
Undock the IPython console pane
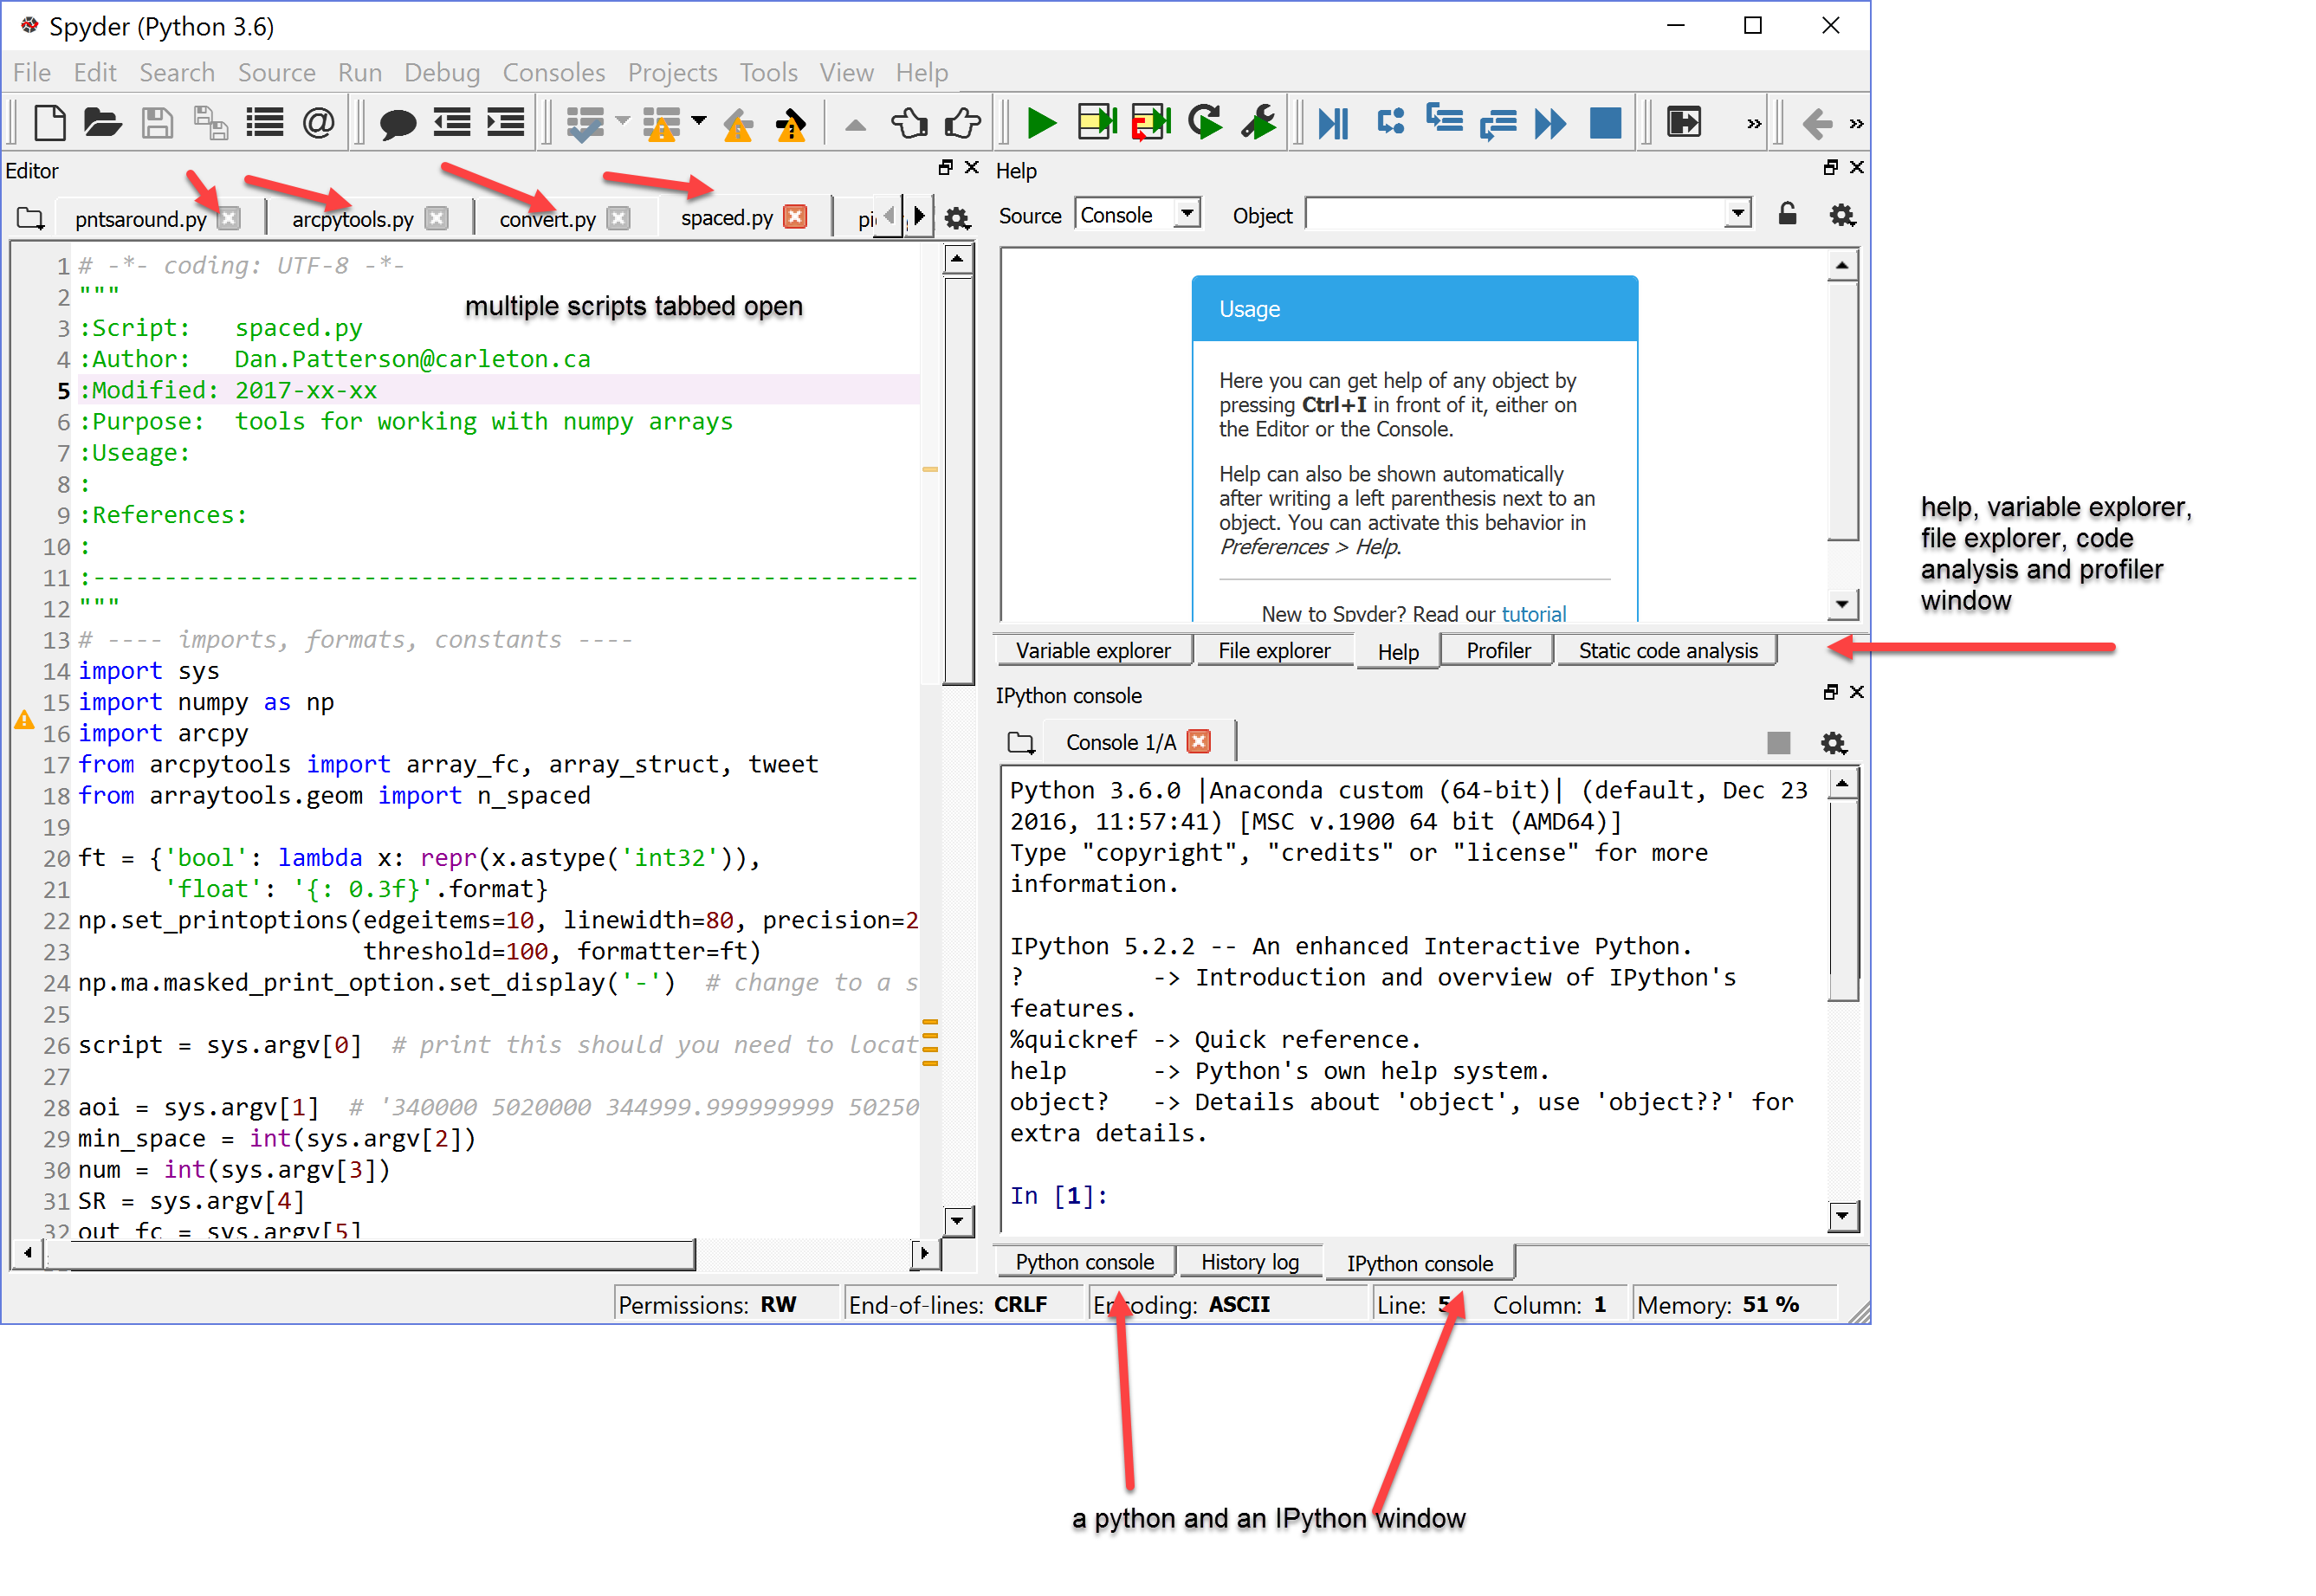pyautogui.click(x=1831, y=692)
